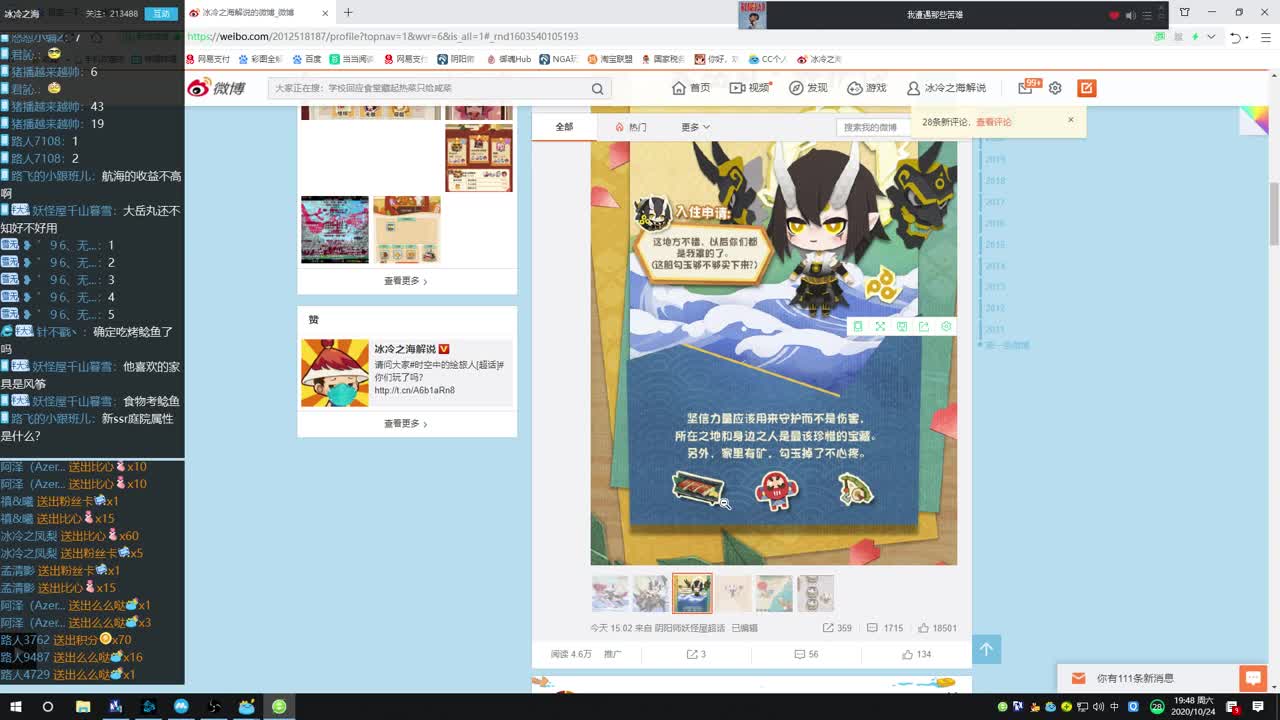1280x720 pixels.
Task: Open new browser tab plus button
Action: (x=348, y=12)
